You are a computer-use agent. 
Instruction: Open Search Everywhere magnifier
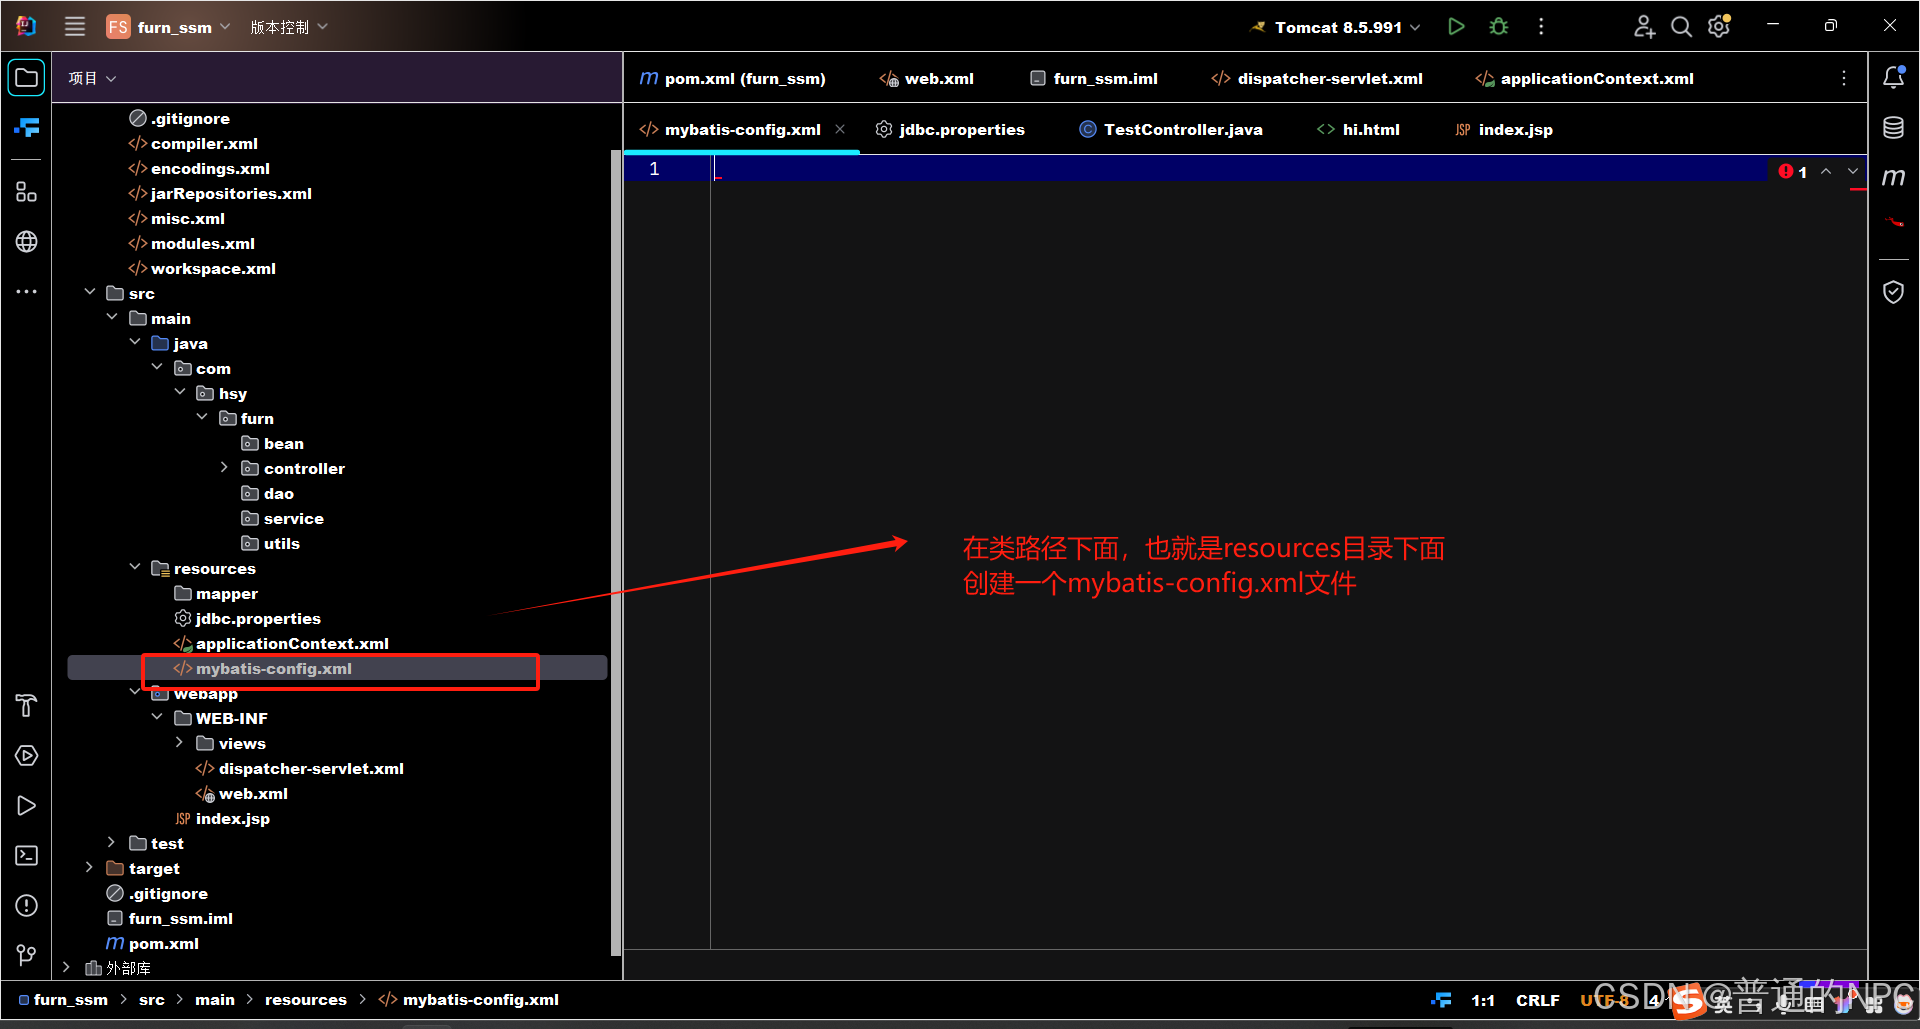coord(1682,27)
